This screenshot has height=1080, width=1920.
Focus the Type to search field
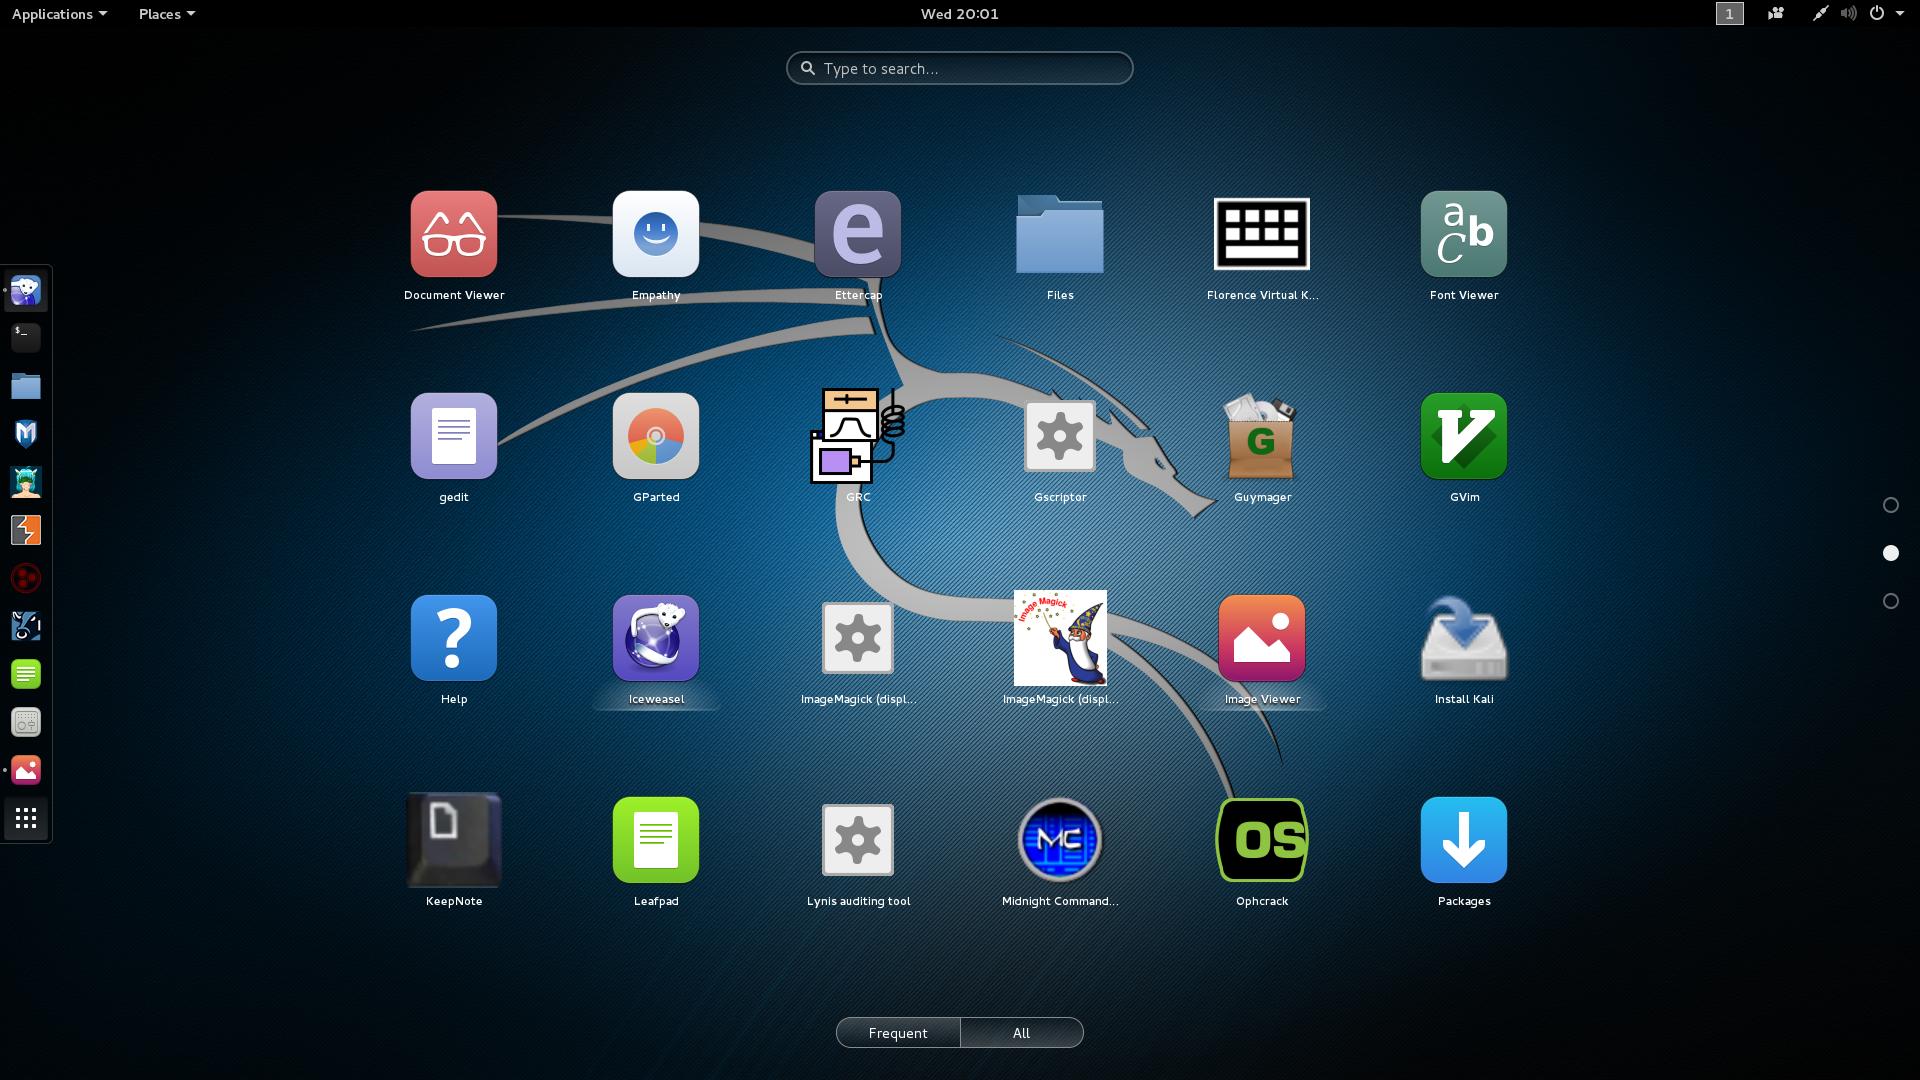point(959,68)
